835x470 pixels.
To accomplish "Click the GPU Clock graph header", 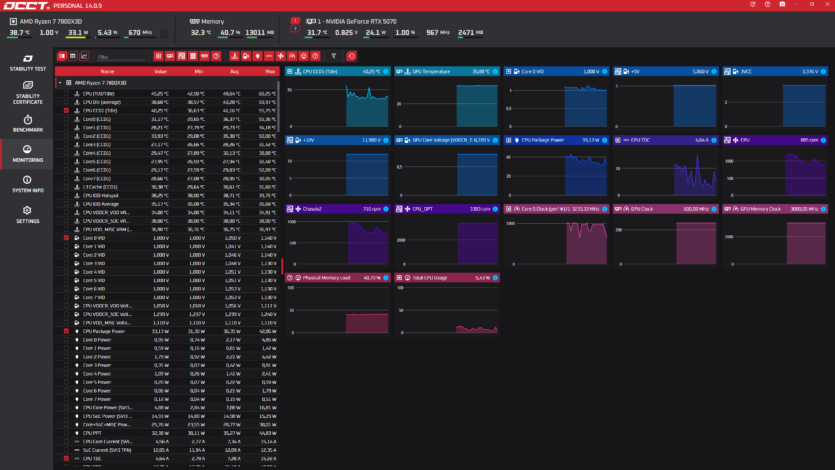I will pyautogui.click(x=666, y=209).
